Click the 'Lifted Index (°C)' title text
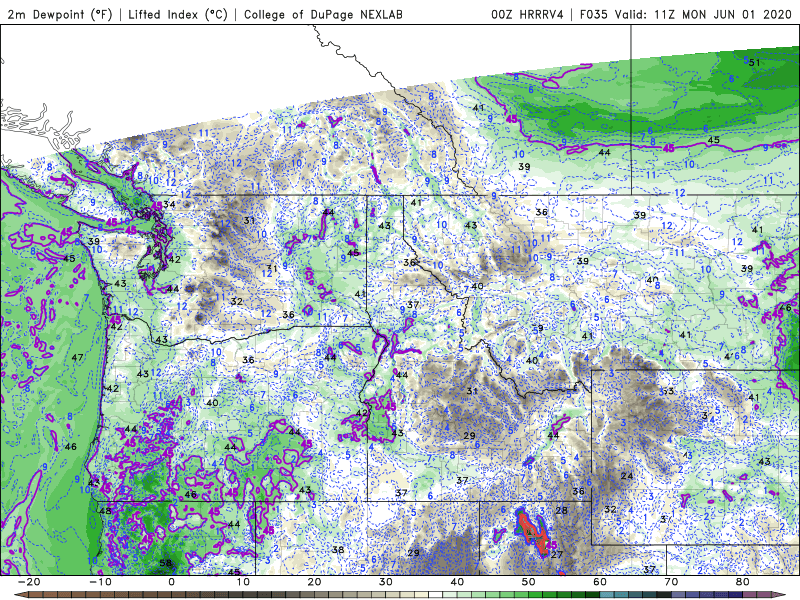Image resolution: width=800 pixels, height=600 pixels. pyautogui.click(x=178, y=14)
